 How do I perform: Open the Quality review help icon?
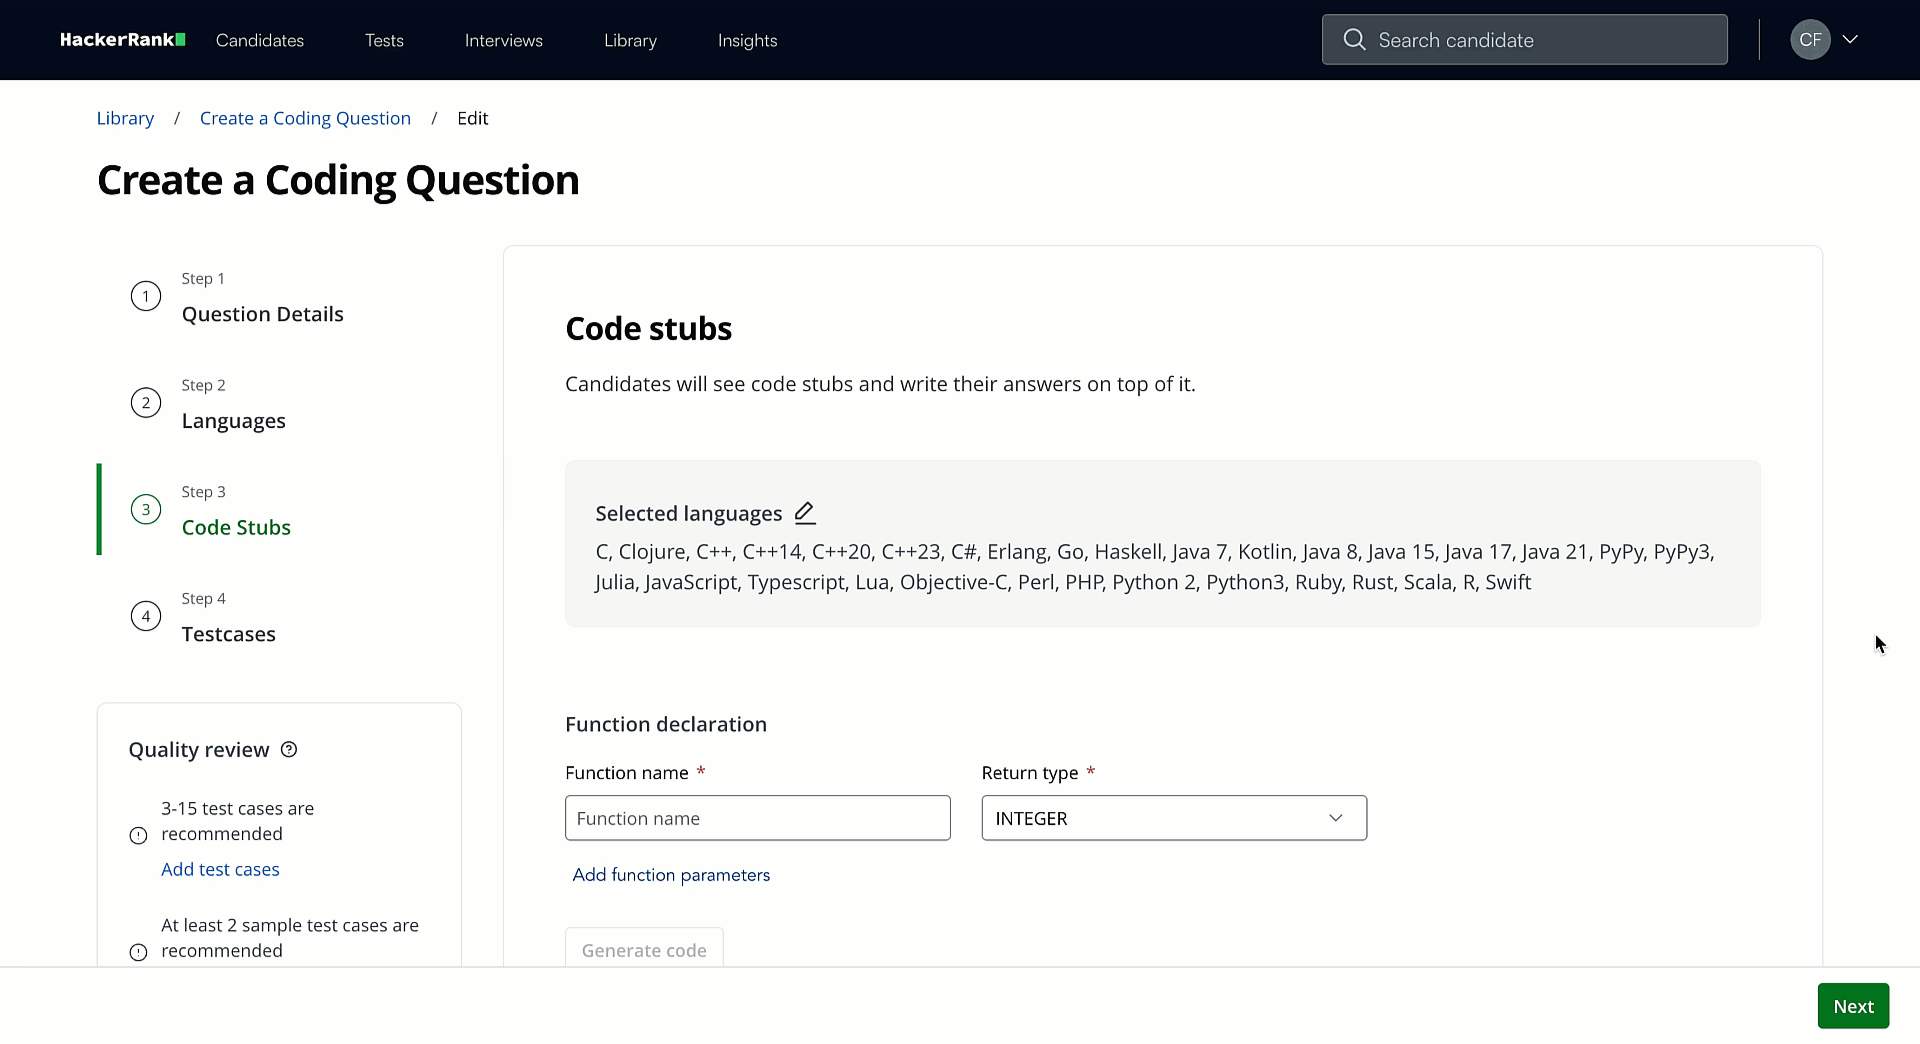pos(288,749)
